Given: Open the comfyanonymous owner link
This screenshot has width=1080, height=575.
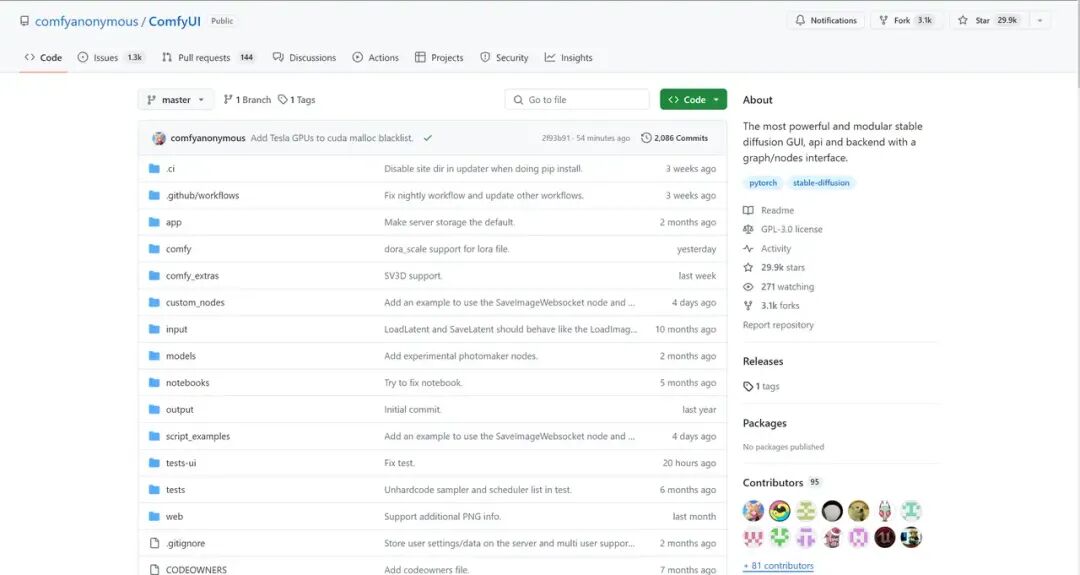Looking at the screenshot, I should click(87, 21).
